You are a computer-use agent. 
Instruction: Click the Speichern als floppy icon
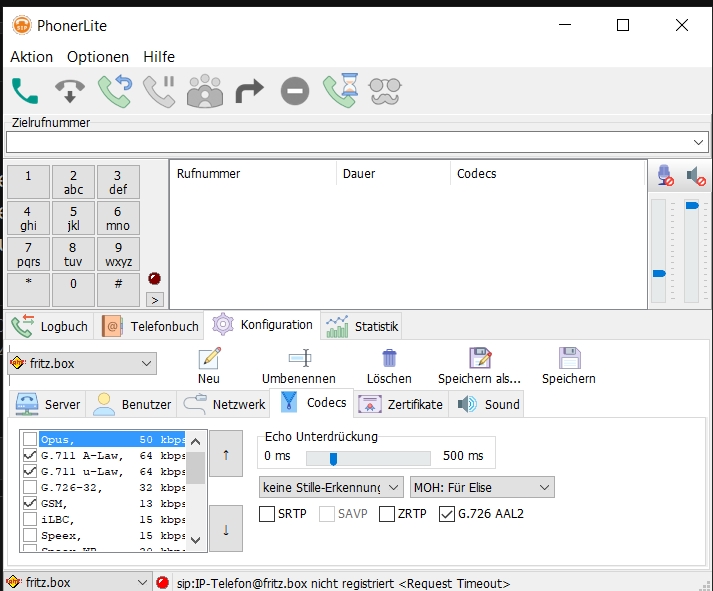point(480,358)
